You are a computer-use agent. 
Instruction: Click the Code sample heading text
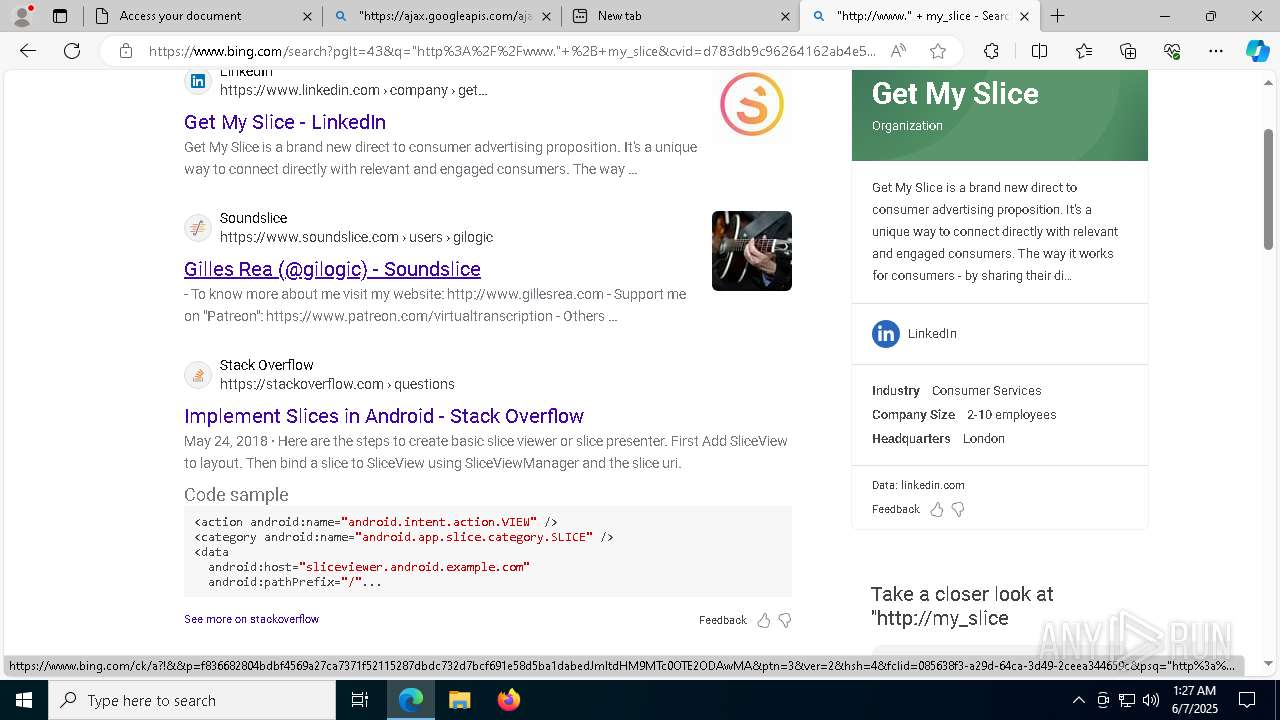coord(236,495)
